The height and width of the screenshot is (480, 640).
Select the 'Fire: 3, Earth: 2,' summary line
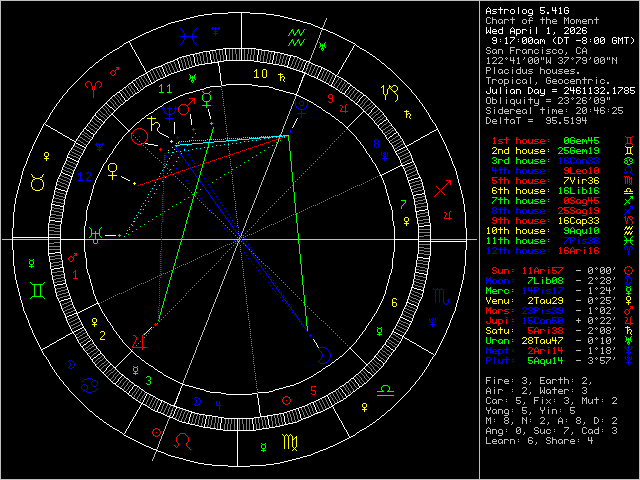[539, 381]
